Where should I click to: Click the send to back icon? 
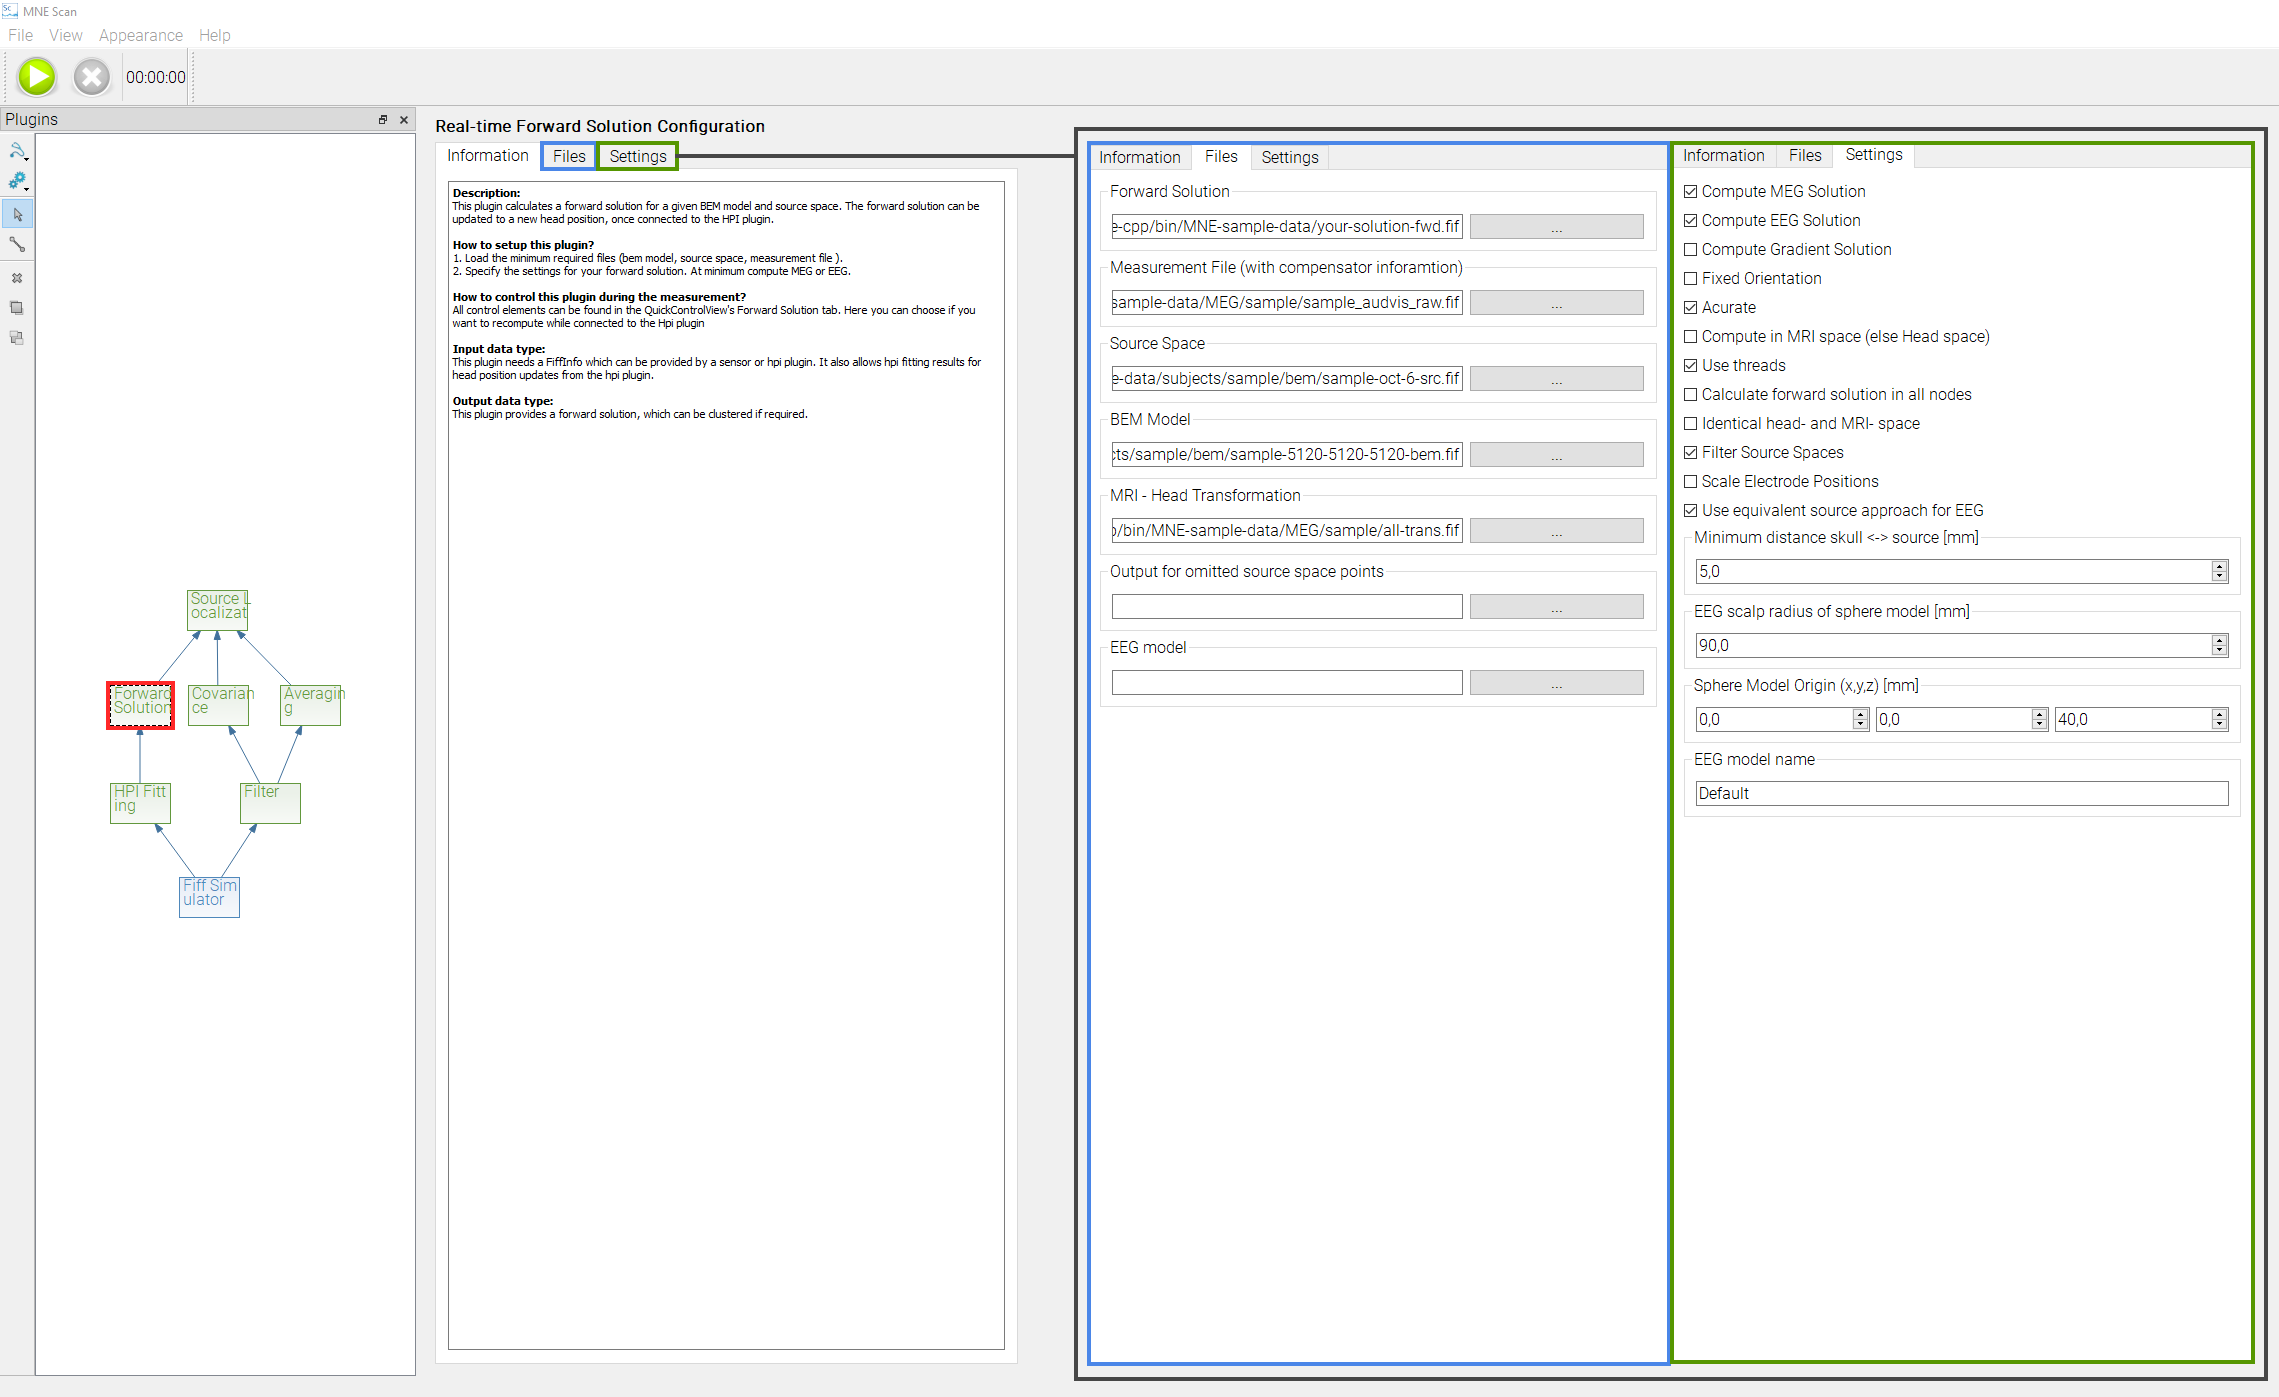pyautogui.click(x=17, y=338)
